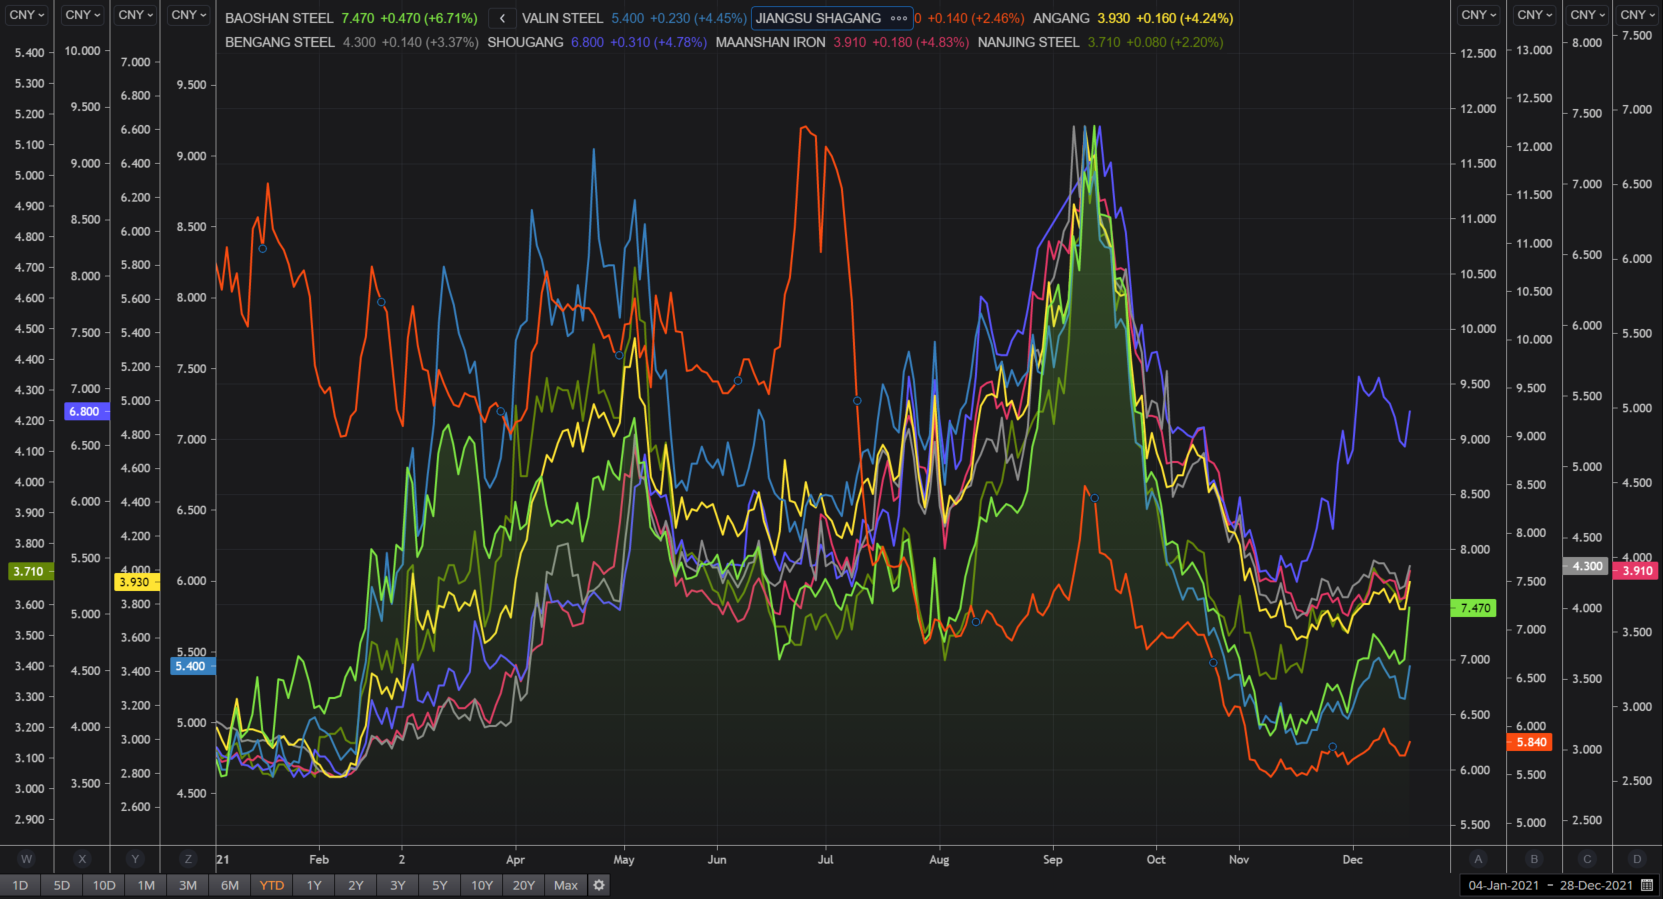This screenshot has height=899, width=1663.
Task: Open the CNY currency dropdown for axis C
Action: [x=1587, y=15]
